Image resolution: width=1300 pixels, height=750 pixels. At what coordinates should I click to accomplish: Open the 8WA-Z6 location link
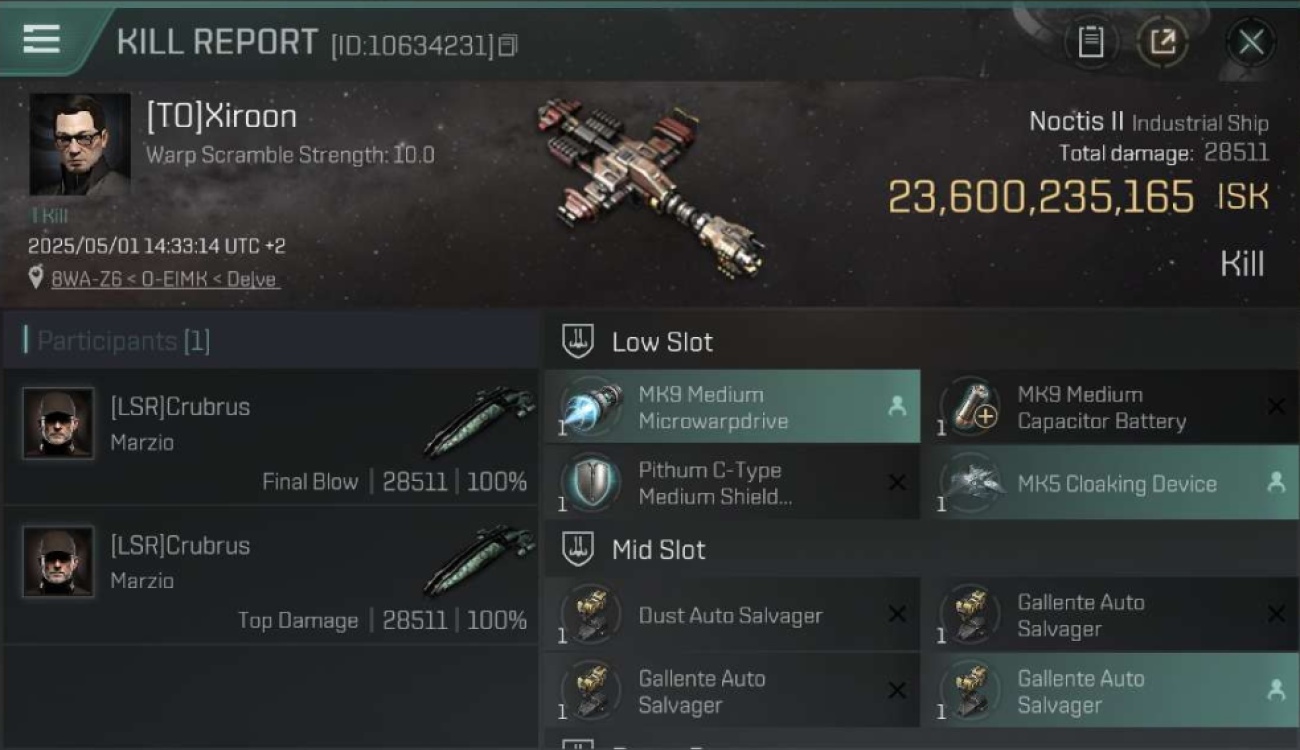pyautogui.click(x=165, y=279)
